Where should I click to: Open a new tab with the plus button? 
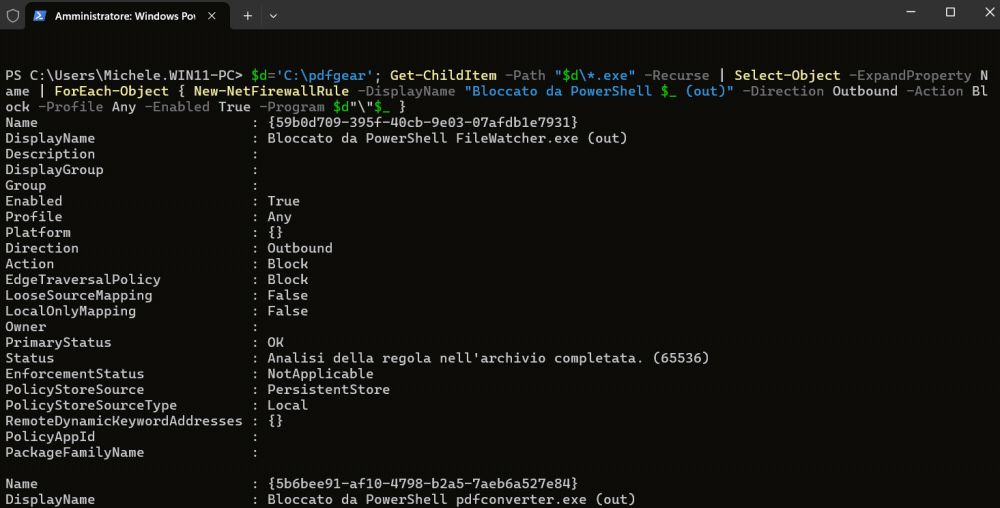[247, 16]
